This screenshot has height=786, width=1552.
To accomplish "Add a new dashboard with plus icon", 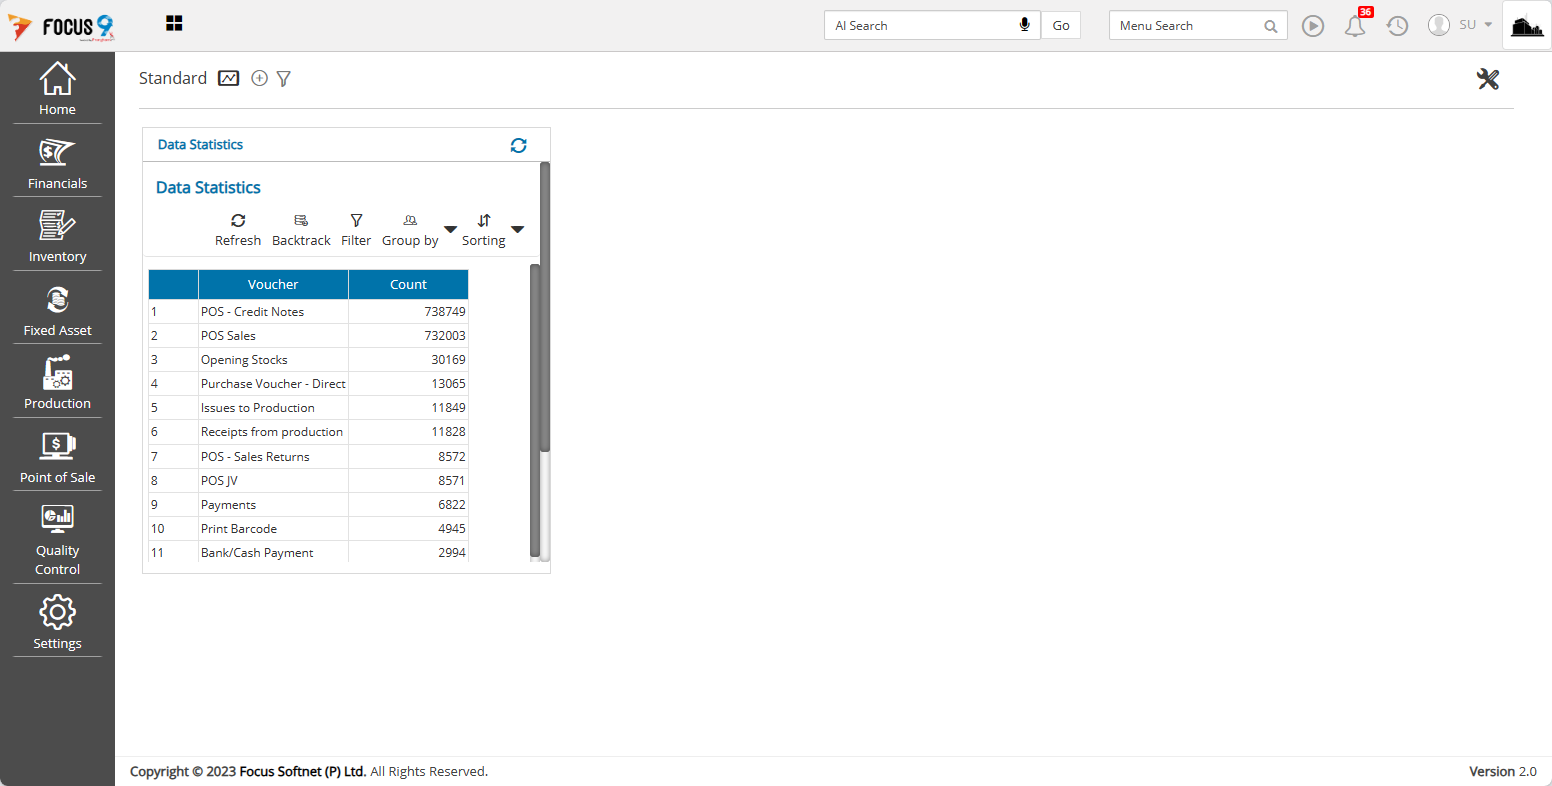I will click(259, 78).
